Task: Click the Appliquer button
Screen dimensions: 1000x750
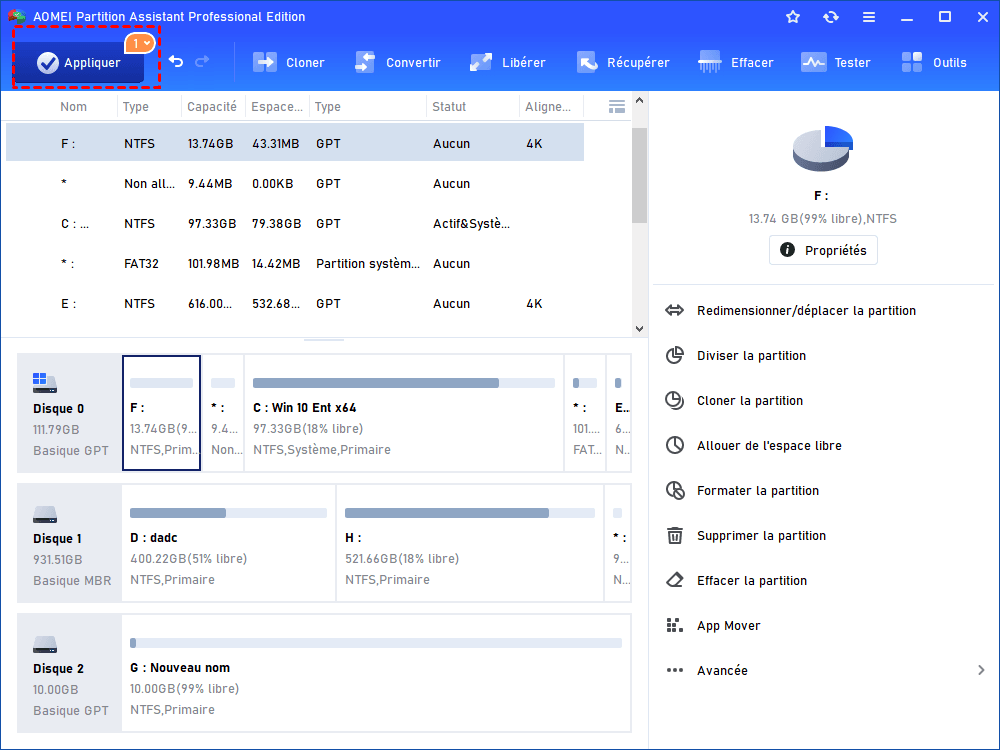Action: point(78,62)
